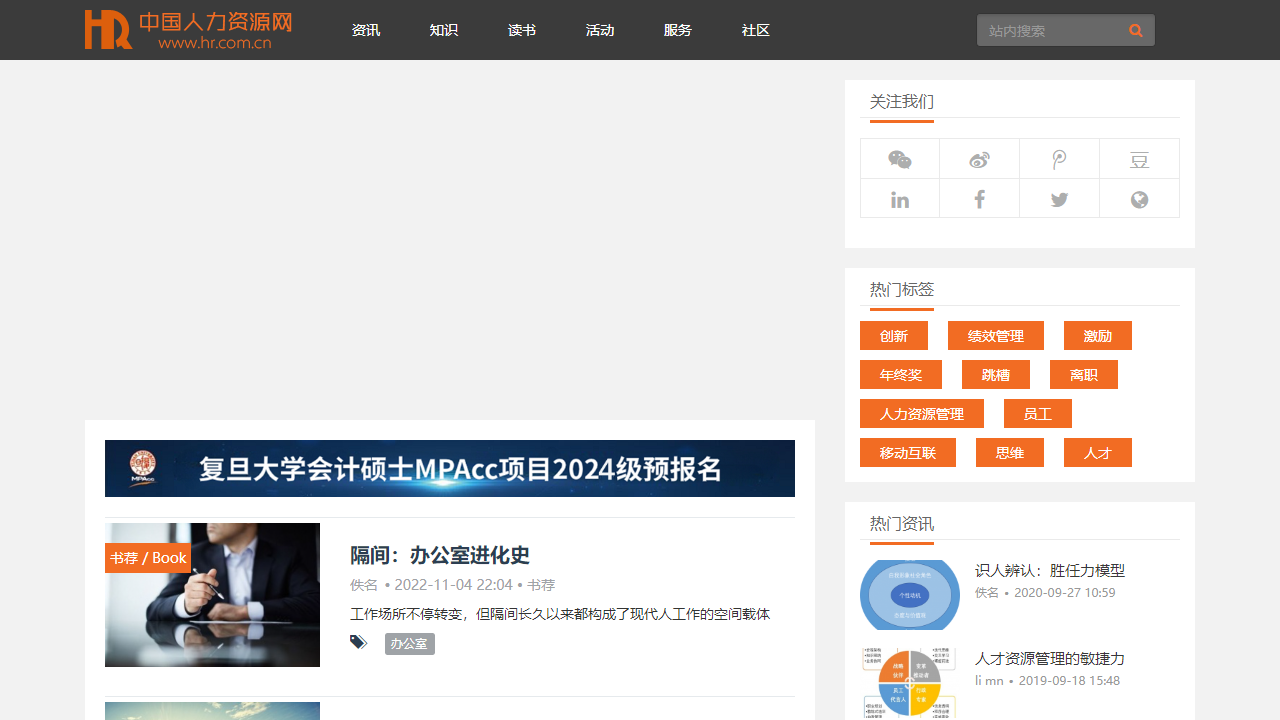The height and width of the screenshot is (720, 1280).
Task: Open the 社区 navigation menu item
Action: click(x=756, y=31)
